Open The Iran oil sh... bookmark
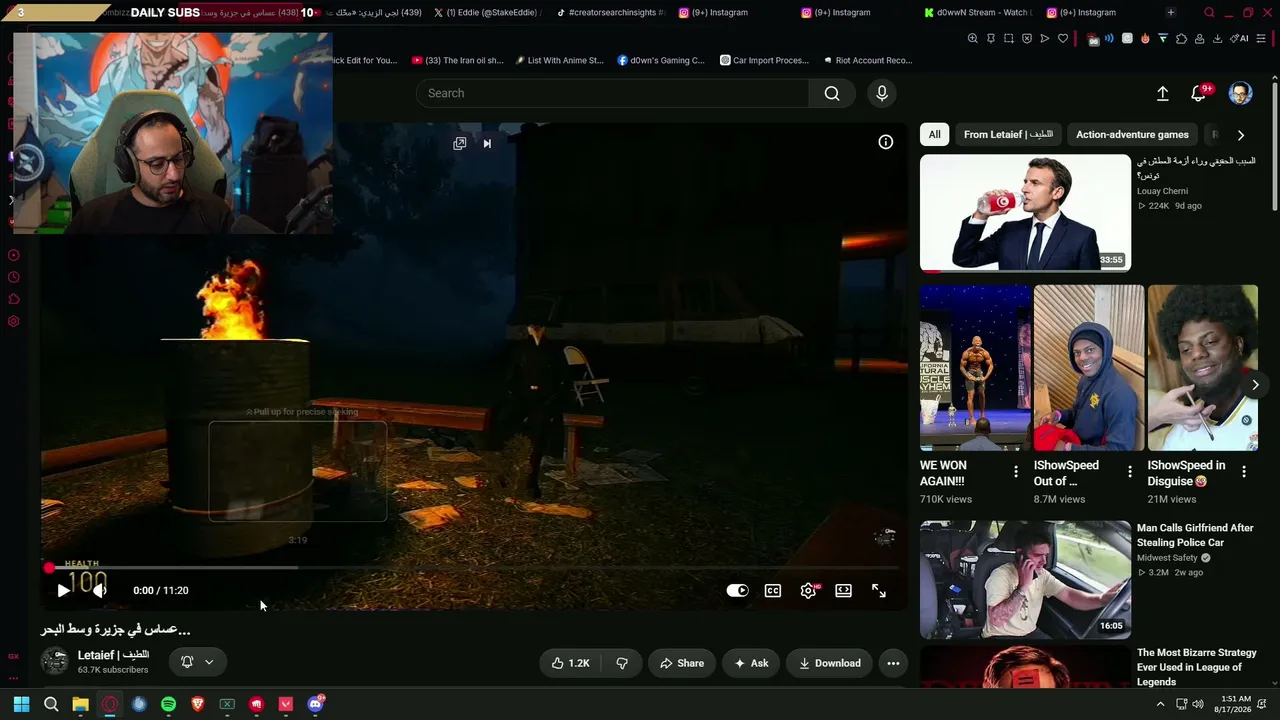The width and height of the screenshot is (1280, 720). (x=458, y=60)
